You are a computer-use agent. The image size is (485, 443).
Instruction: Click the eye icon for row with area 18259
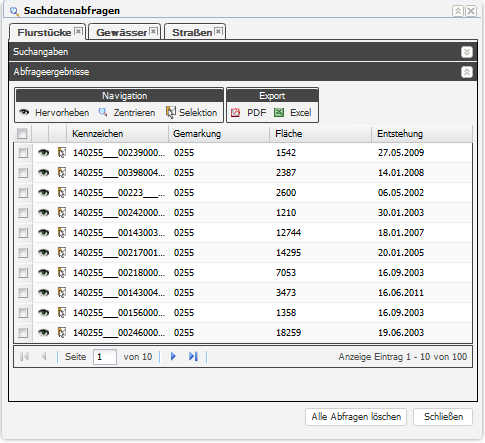point(43,333)
